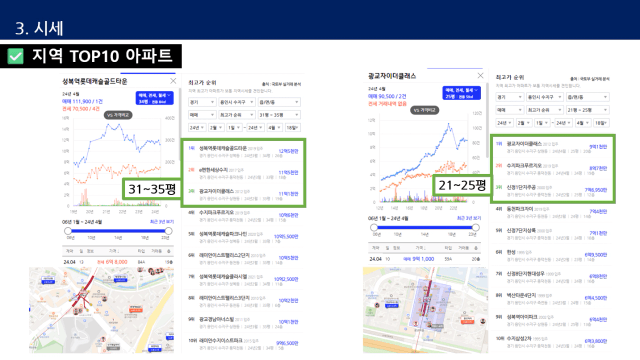Select 10위 래미안수지이스트파크 ranking row
Viewport: 640px width, 360px height.
[243, 343]
